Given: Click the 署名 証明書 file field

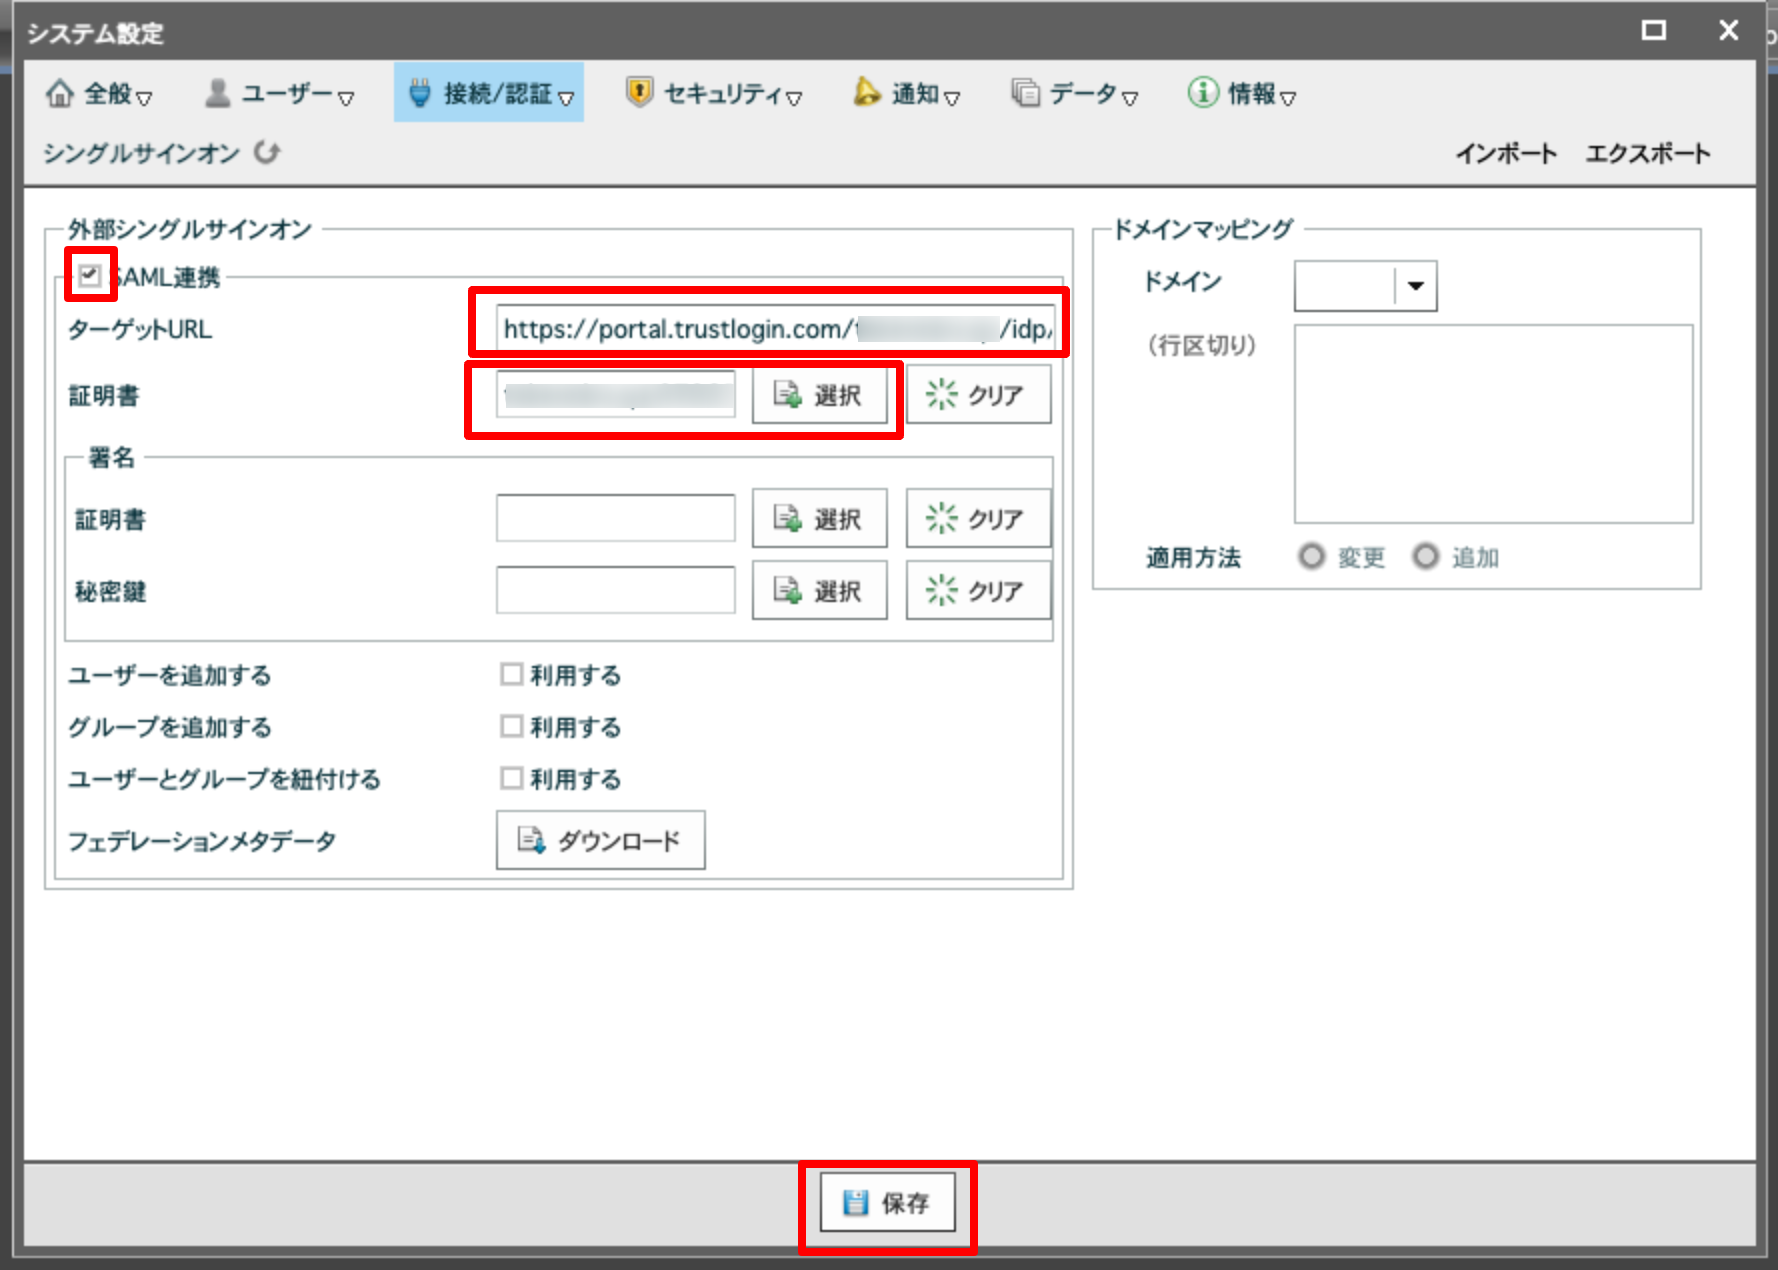Looking at the screenshot, I should pyautogui.click(x=616, y=519).
